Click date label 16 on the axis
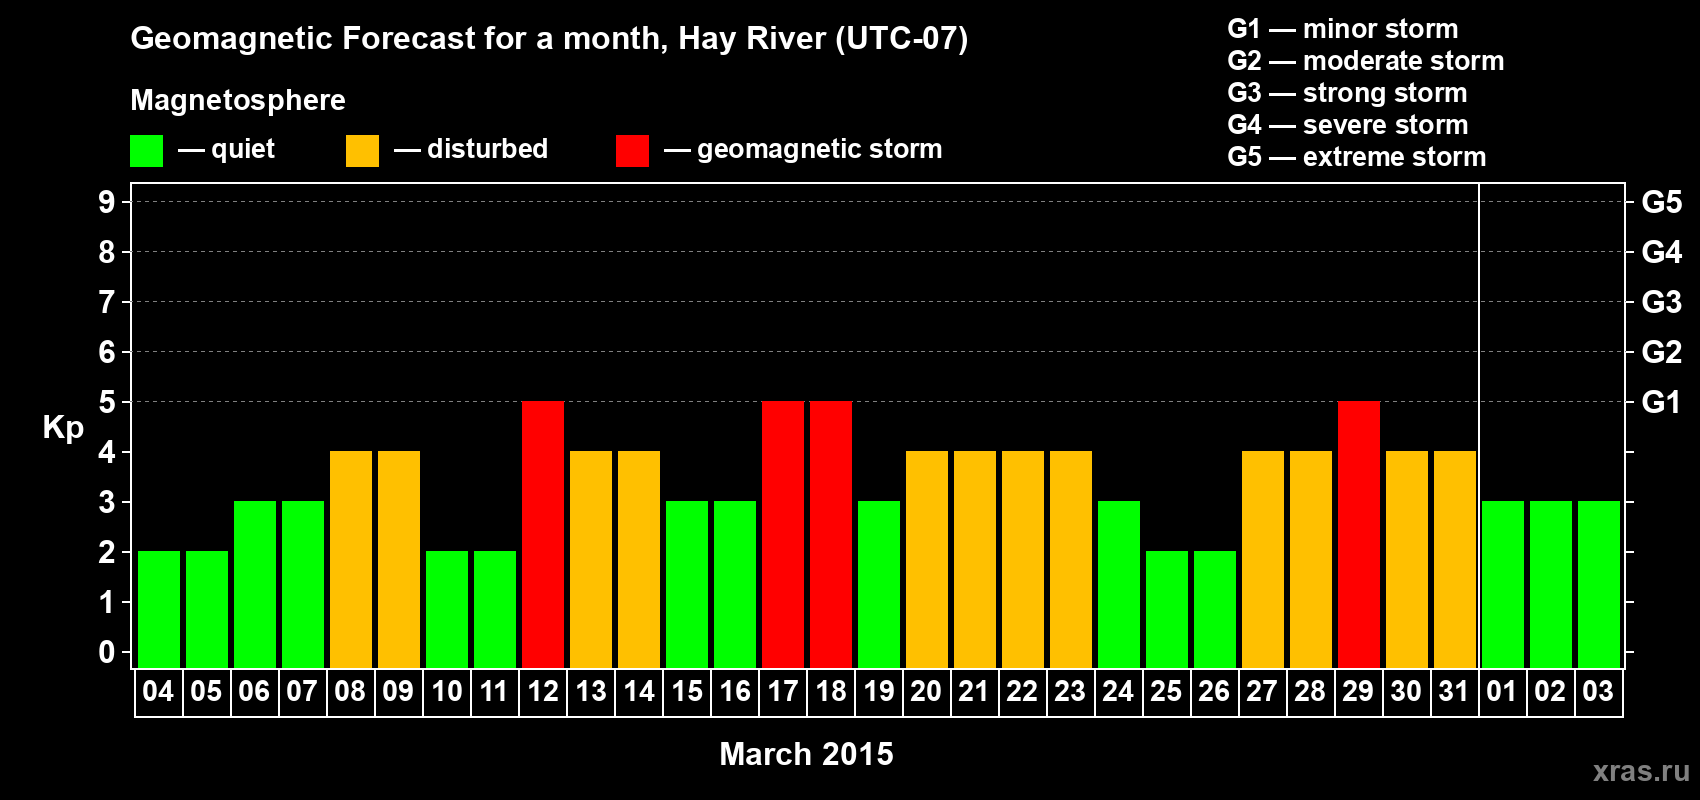The height and width of the screenshot is (800, 1700). coord(735,691)
